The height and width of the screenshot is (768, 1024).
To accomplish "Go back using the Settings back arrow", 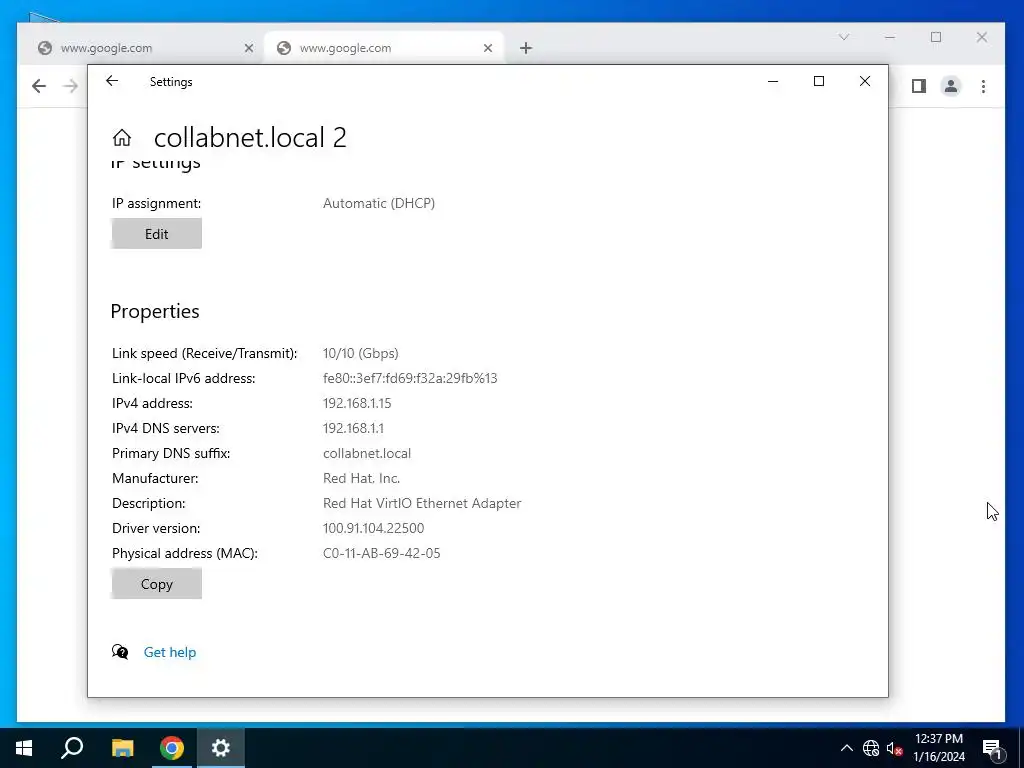I will point(112,81).
